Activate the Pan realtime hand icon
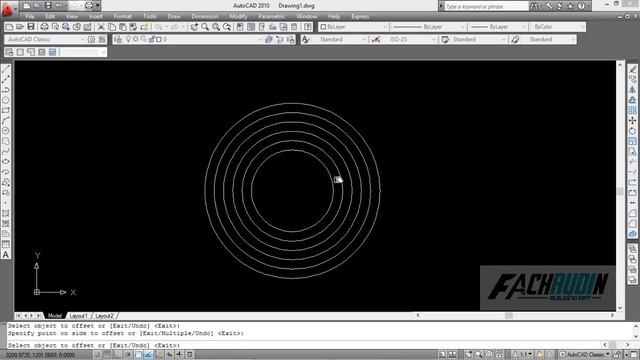Viewport: 640px width, 360px height. point(194,27)
